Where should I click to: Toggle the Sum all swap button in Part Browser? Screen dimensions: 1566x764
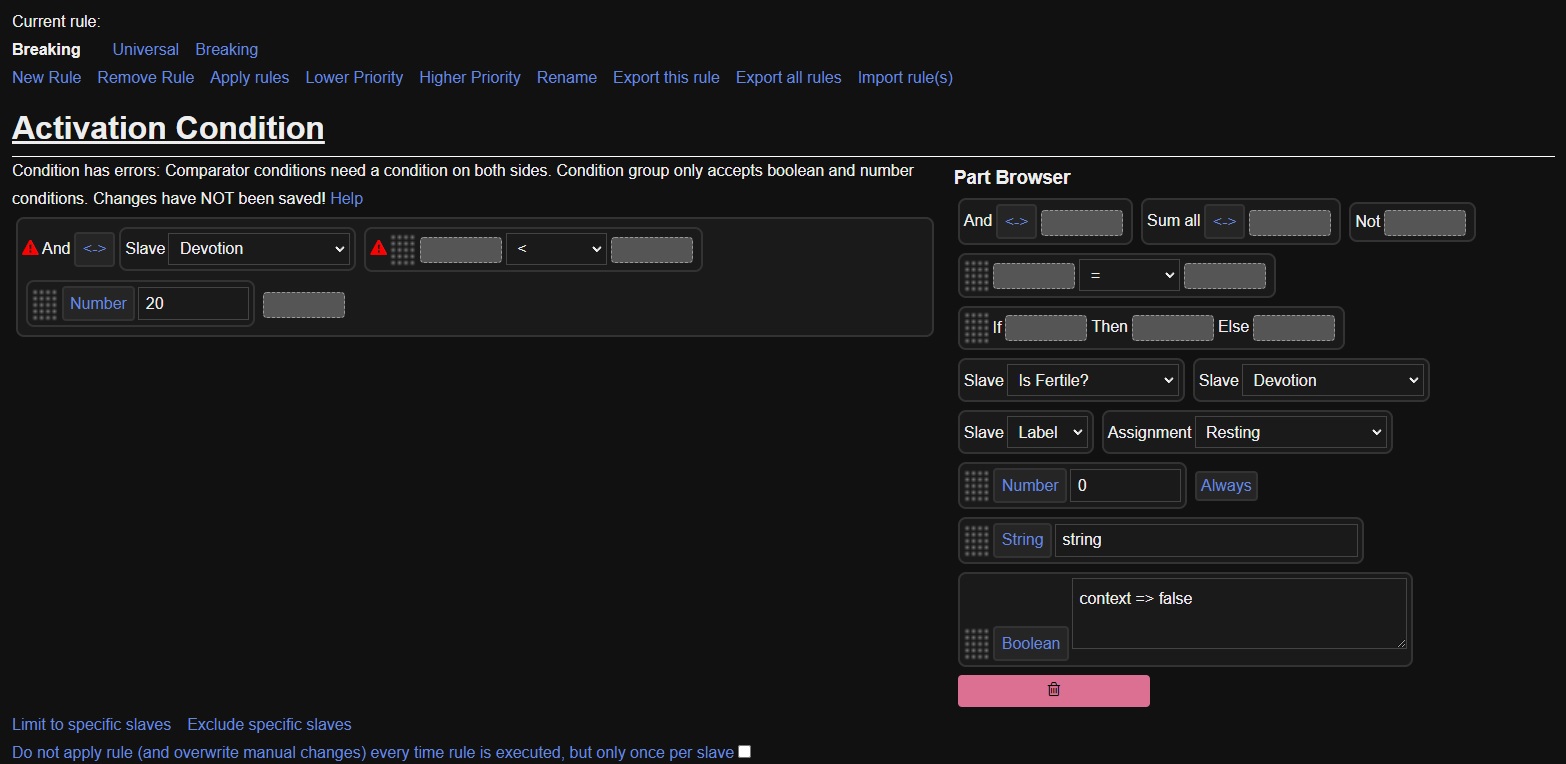pyautogui.click(x=1224, y=221)
